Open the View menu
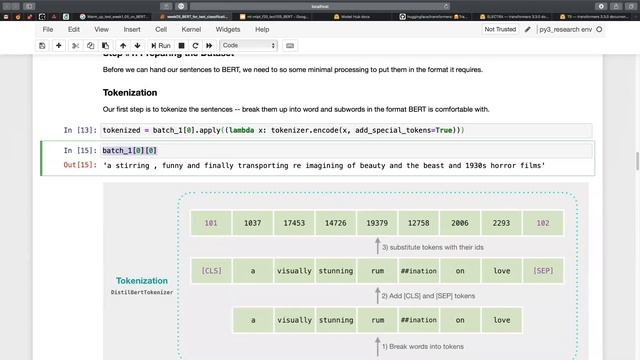640x360 pixels. point(102,29)
